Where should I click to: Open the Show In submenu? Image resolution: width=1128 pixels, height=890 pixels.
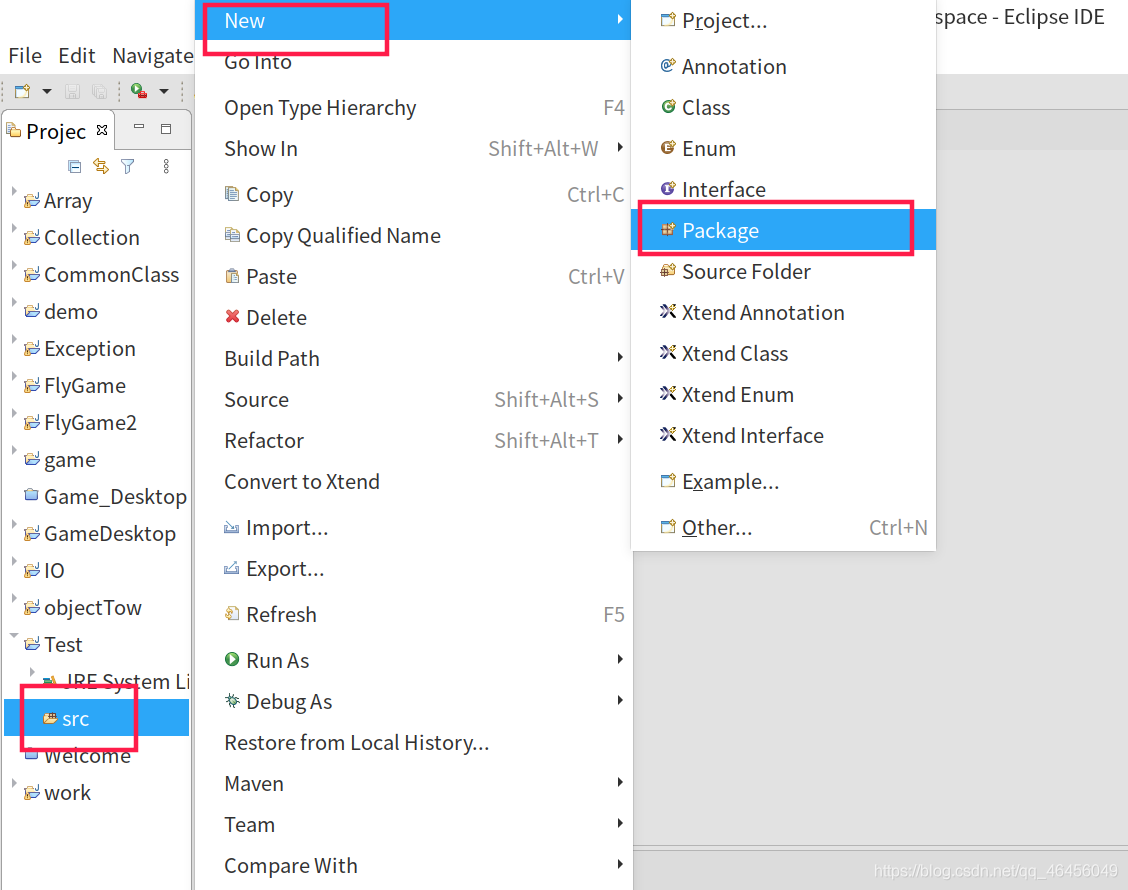pyautogui.click(x=413, y=149)
